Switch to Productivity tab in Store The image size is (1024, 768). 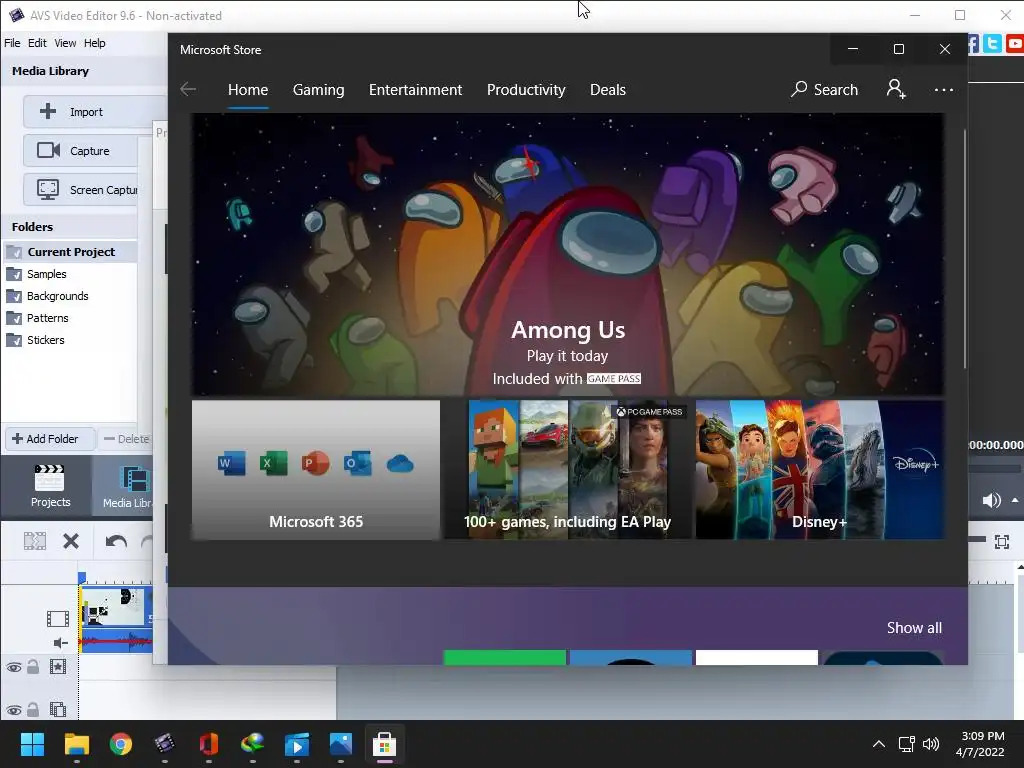526,89
